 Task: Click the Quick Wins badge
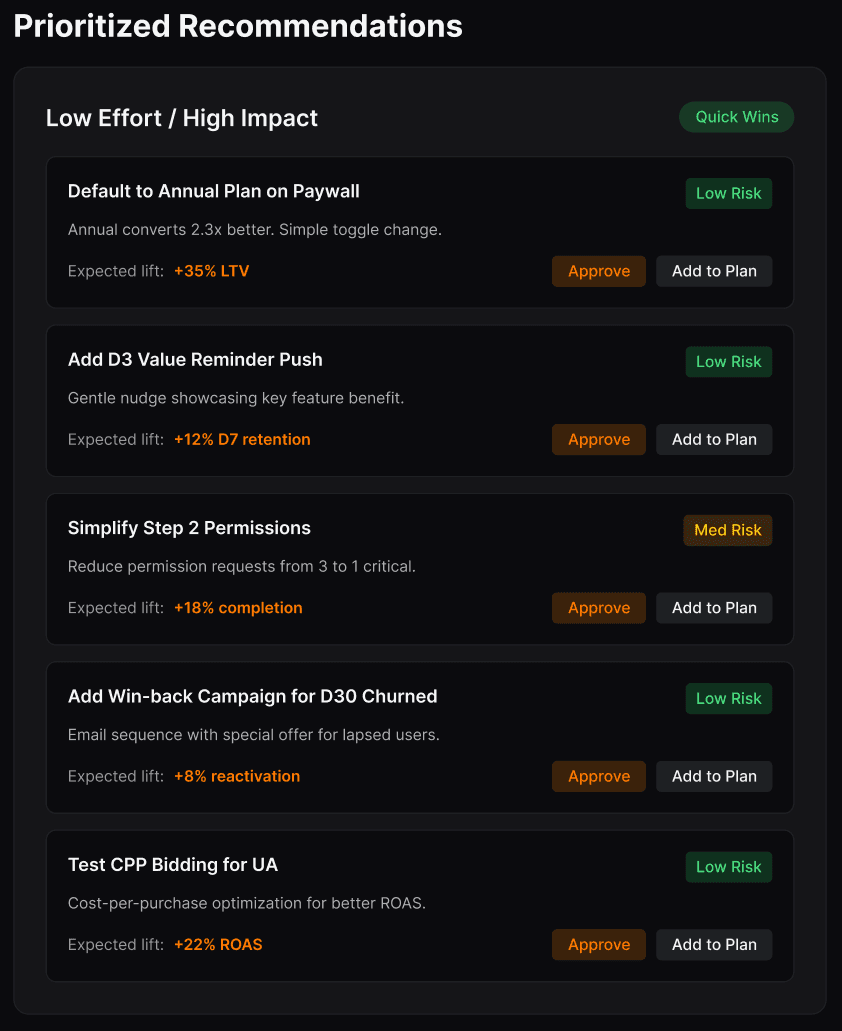click(x=736, y=117)
